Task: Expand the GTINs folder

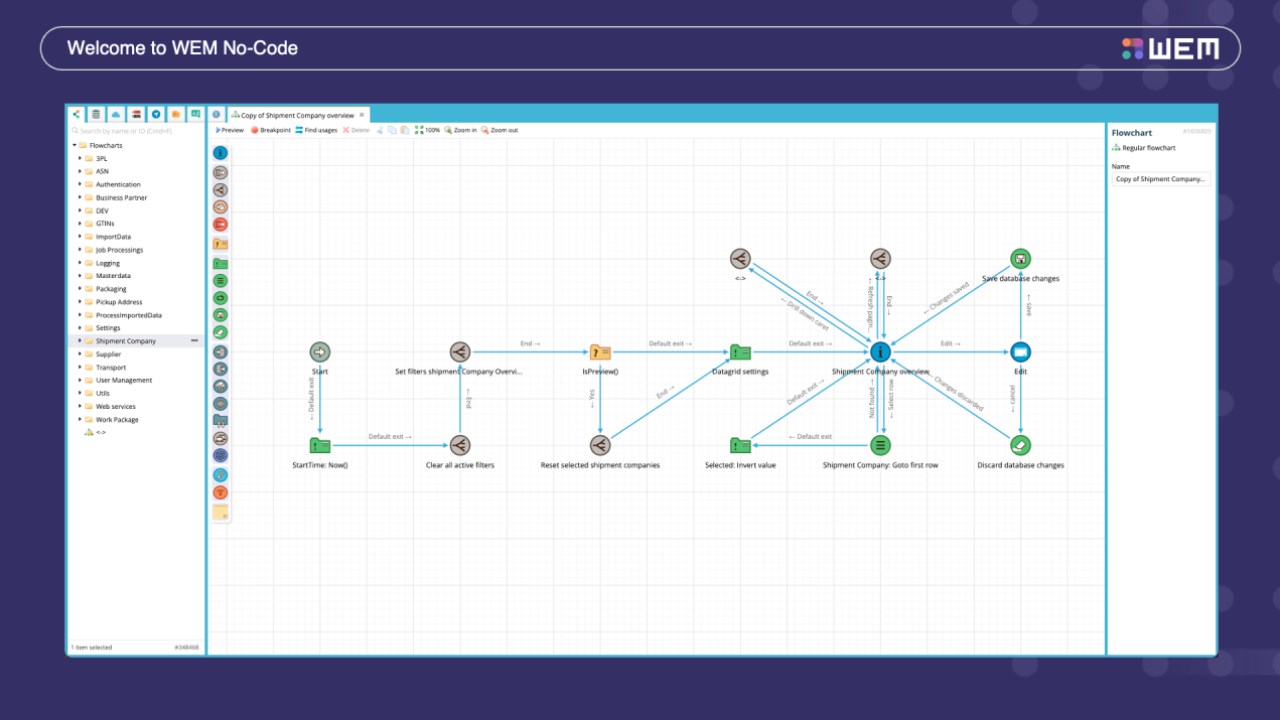Action: pyautogui.click(x=80, y=223)
